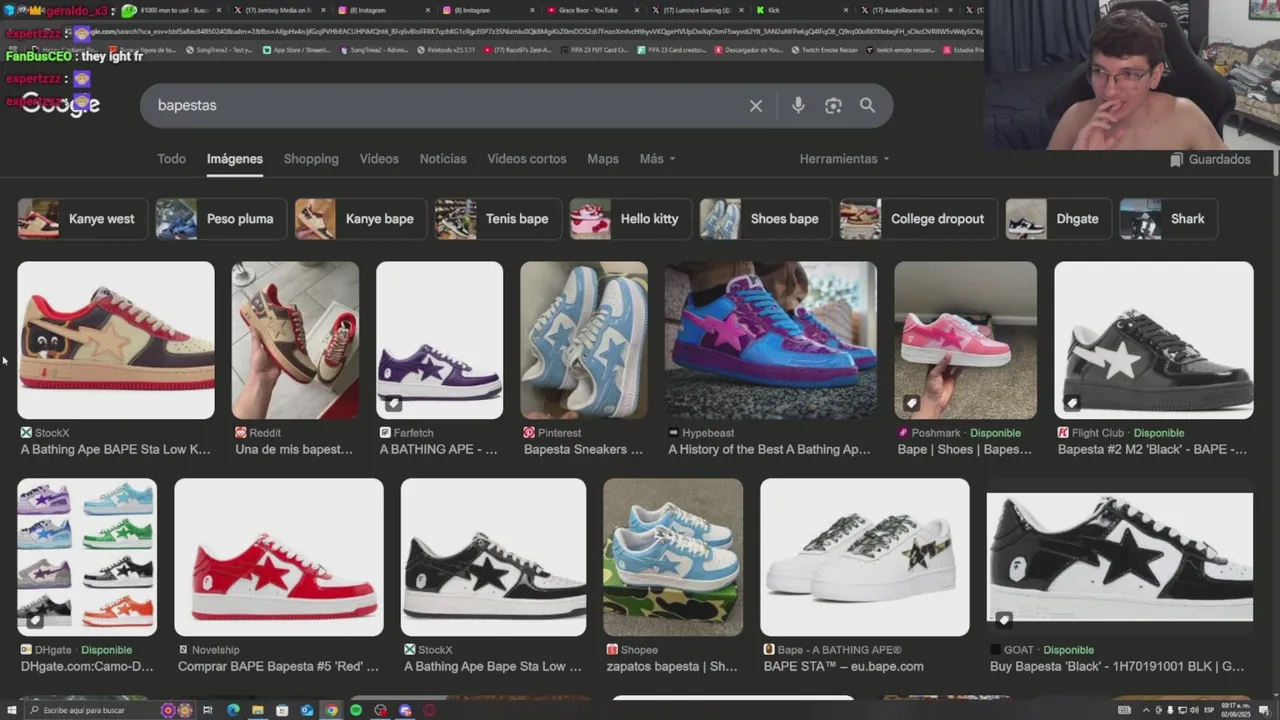Click the Reddit favicon under the second image
This screenshot has width=1280, height=720.
pyautogui.click(x=241, y=433)
